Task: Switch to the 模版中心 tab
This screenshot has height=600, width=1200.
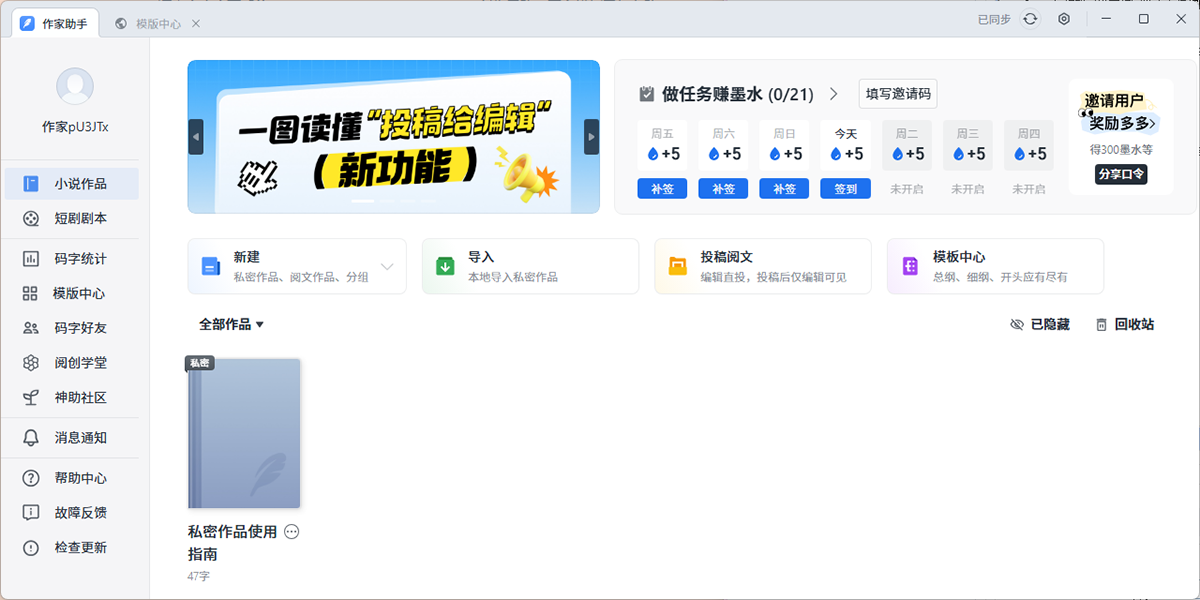Action: coord(157,23)
